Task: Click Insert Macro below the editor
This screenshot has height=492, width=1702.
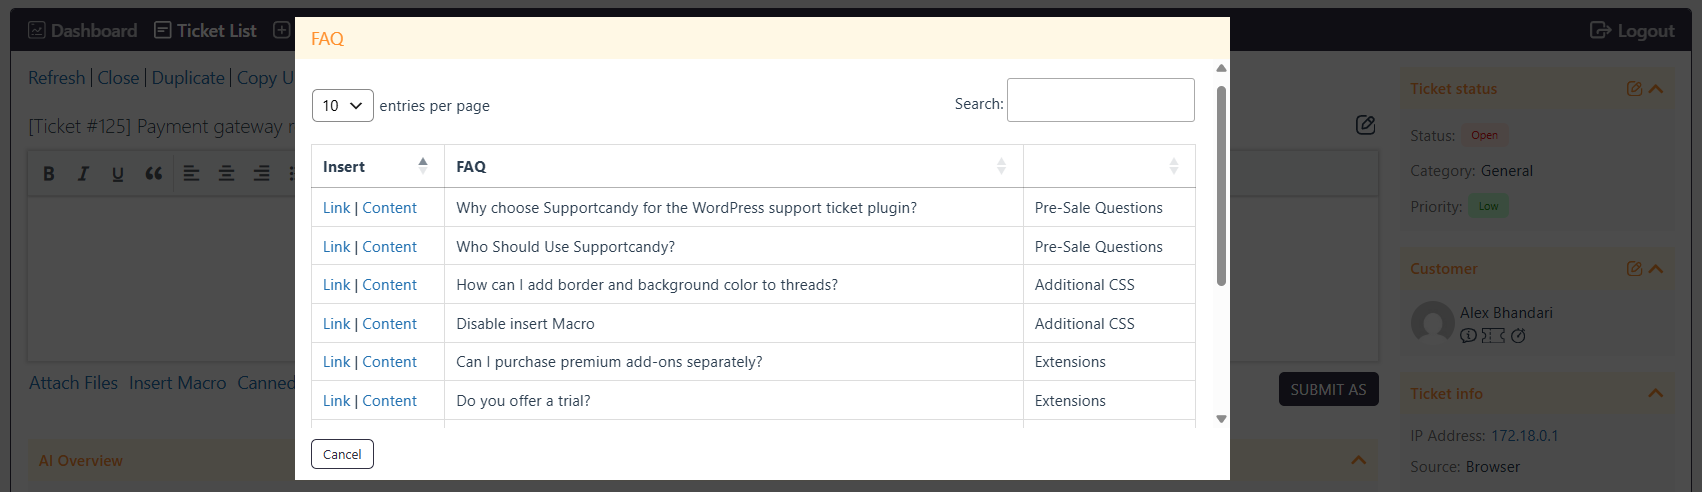Action: tap(178, 383)
